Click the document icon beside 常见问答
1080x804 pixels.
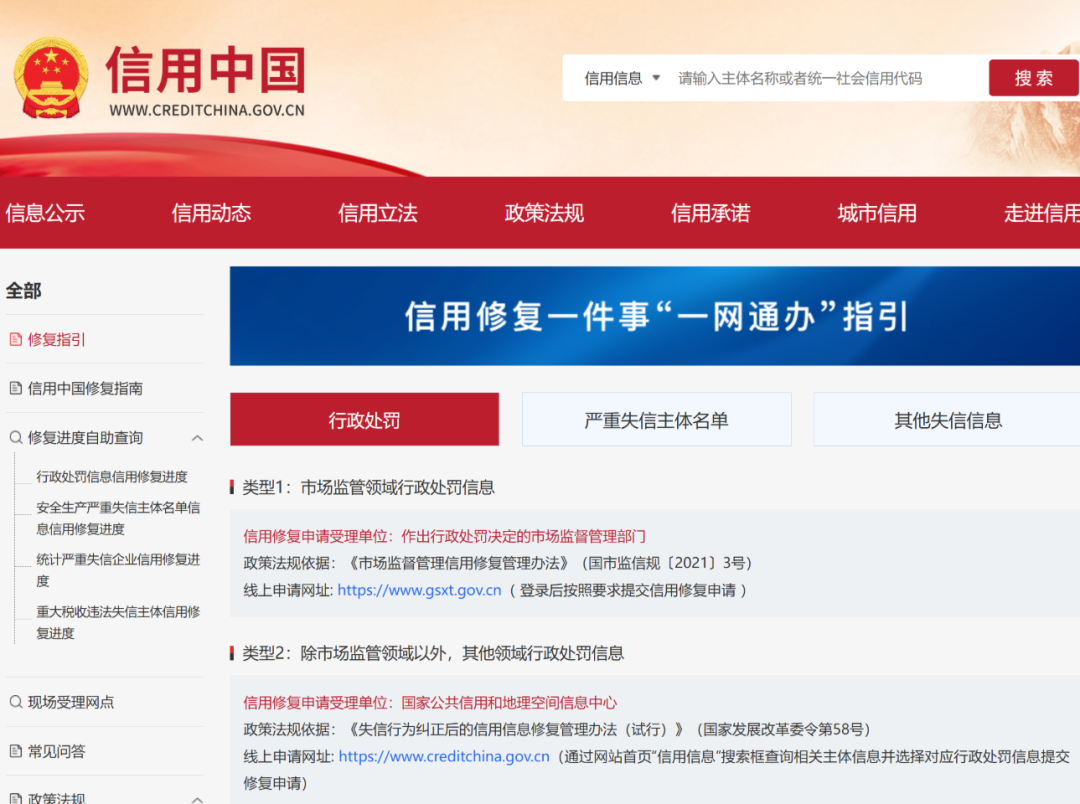[15, 751]
